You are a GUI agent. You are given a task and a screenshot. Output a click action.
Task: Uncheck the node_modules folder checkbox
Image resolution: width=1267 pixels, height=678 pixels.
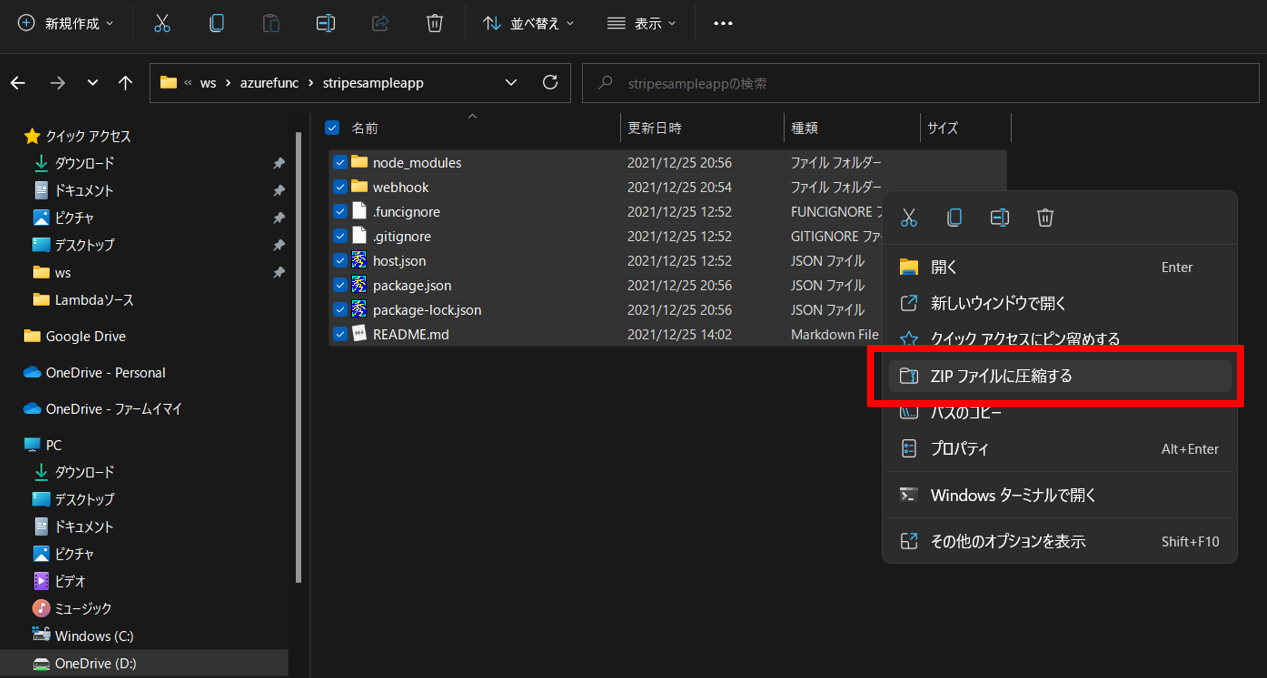(340, 162)
